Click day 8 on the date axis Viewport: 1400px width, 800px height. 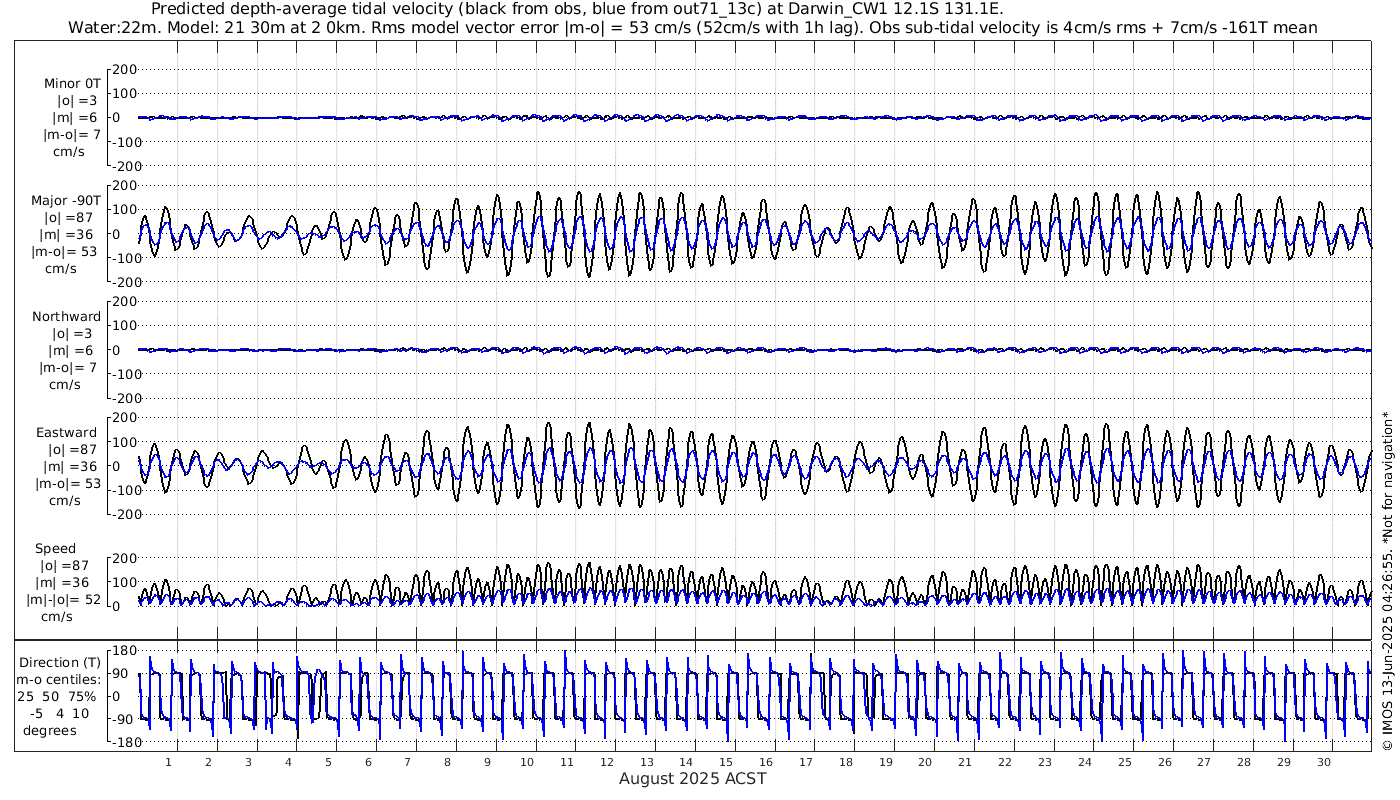click(x=447, y=762)
